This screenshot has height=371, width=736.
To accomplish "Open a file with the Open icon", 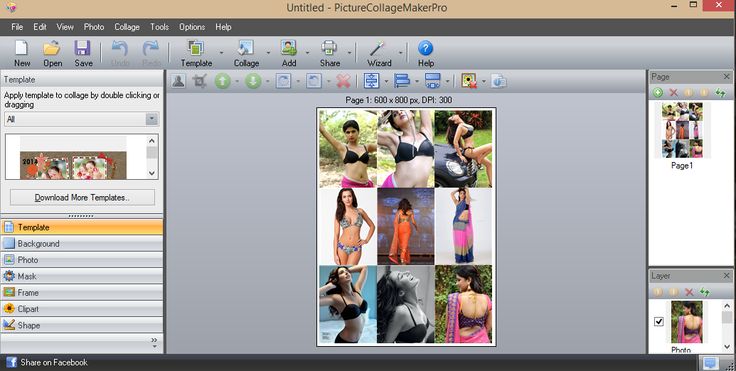I will 52,48.
